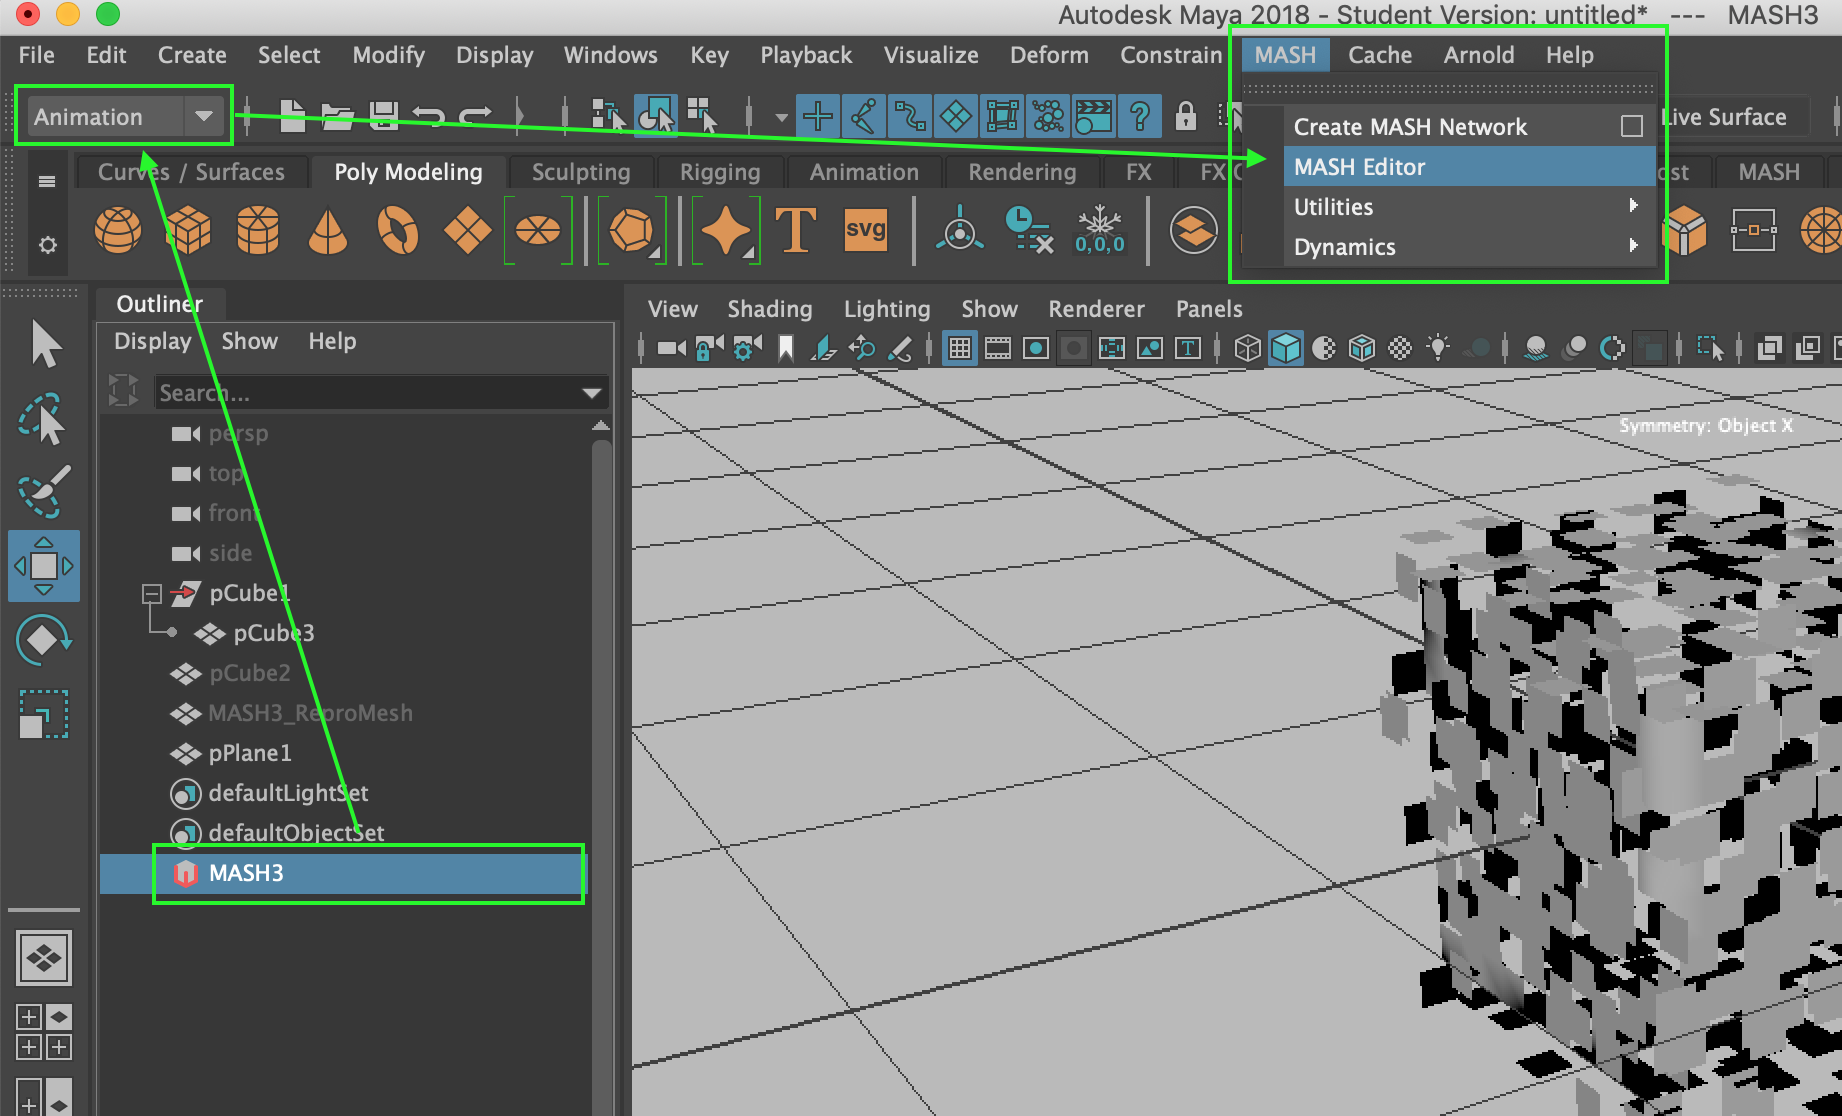1842x1116 pixels.
Task: Collapse the pCube1 hierarchy in the Outliner
Action: click(x=152, y=593)
